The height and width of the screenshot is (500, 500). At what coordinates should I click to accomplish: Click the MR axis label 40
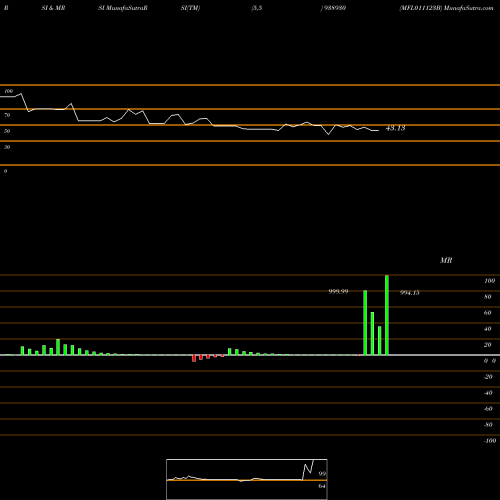pos(488,329)
